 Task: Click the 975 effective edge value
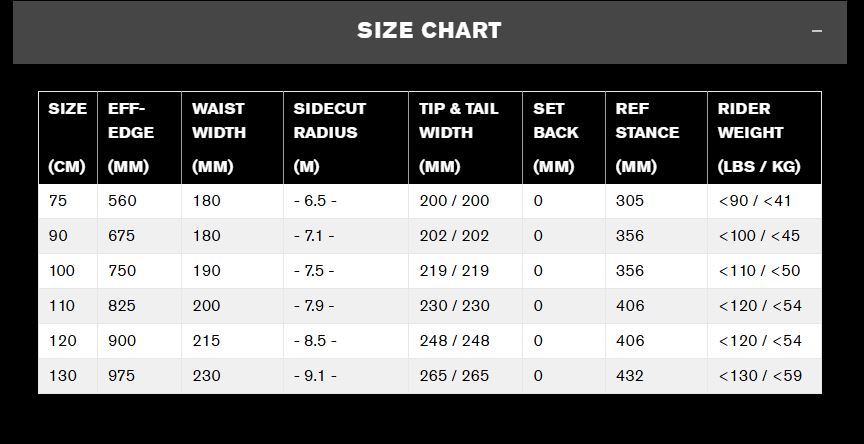click(122, 376)
